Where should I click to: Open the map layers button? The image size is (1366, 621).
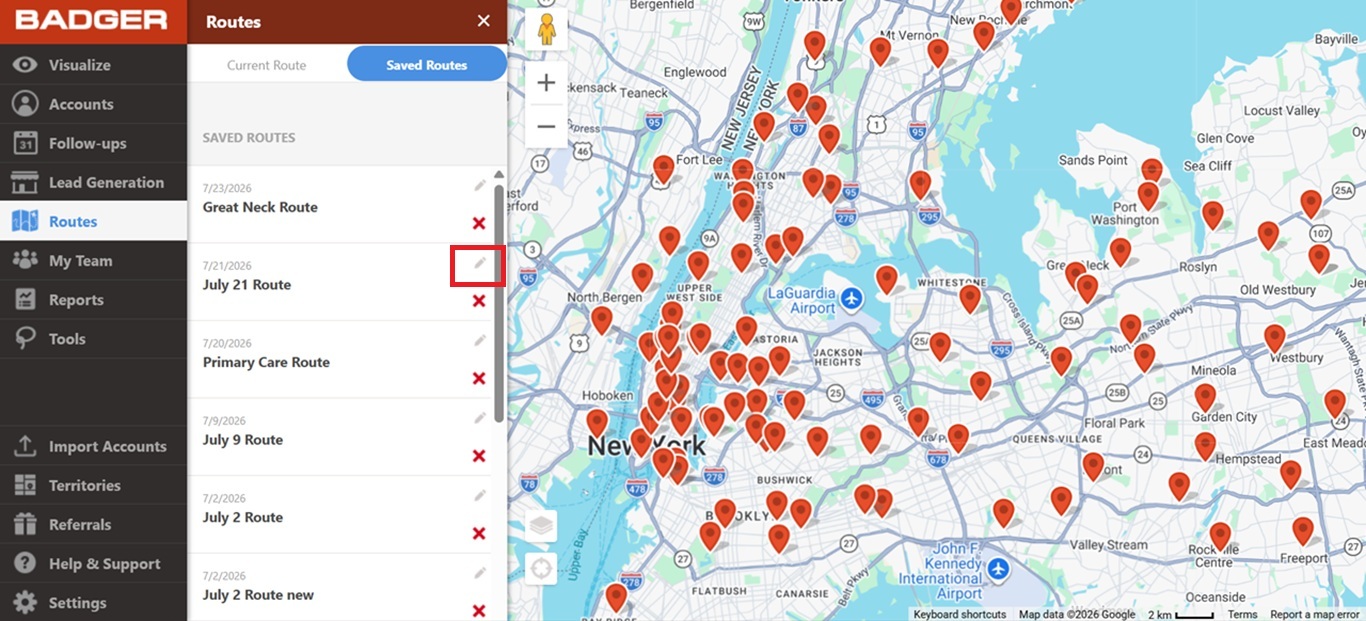[541, 526]
